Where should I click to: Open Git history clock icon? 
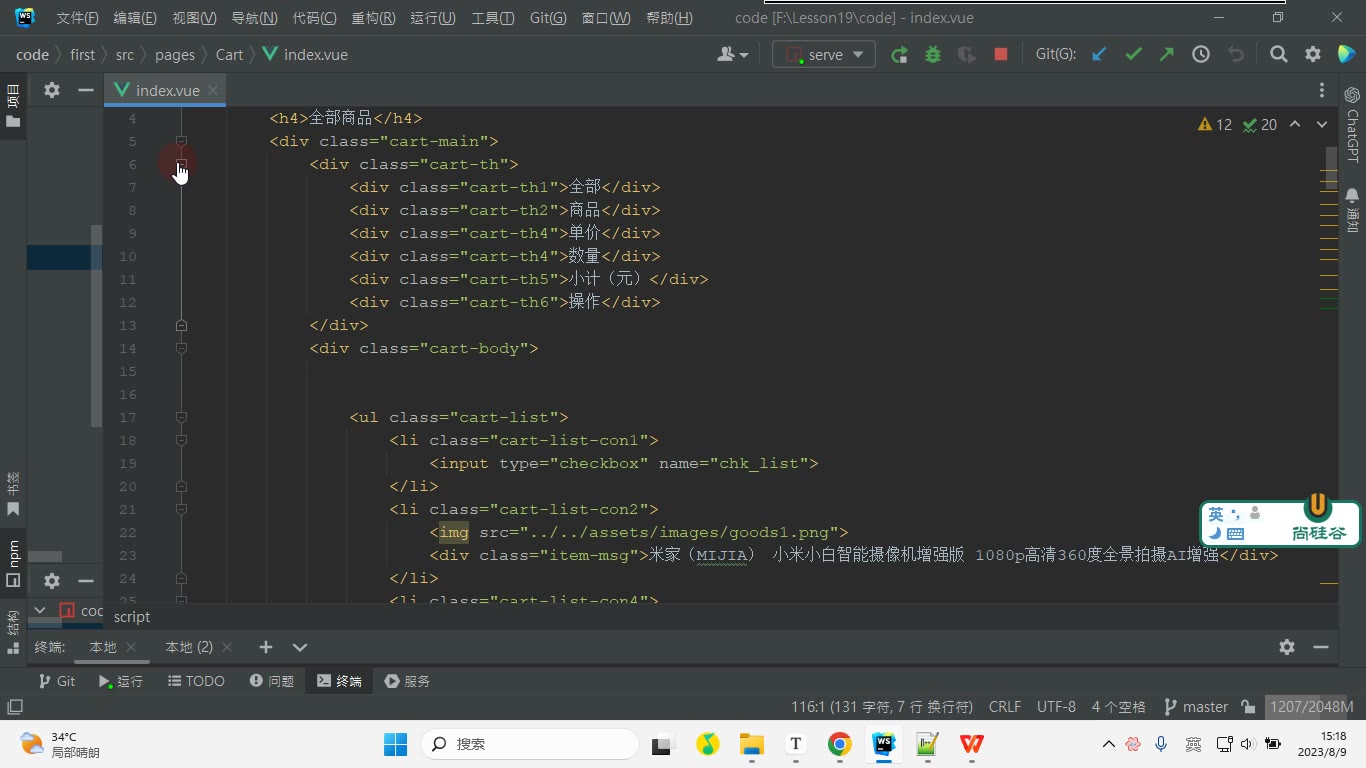click(x=1201, y=55)
